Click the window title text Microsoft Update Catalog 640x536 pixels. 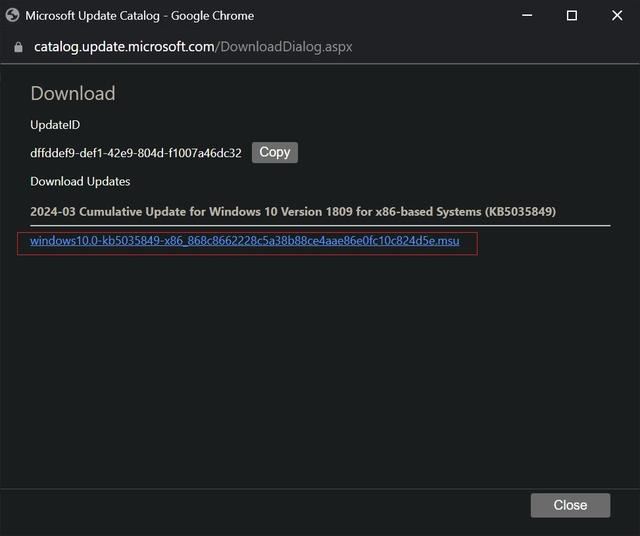pyautogui.click(x=139, y=15)
